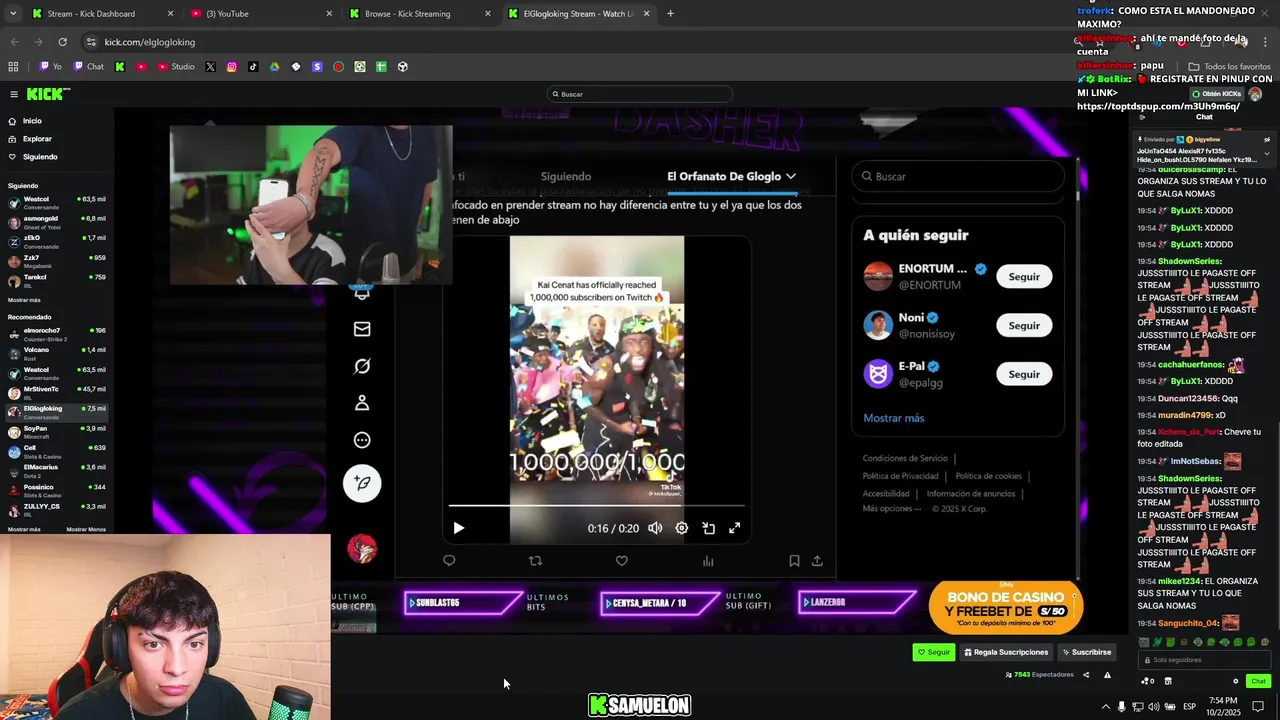
Task: Click the Suscribirse button
Action: [x=1087, y=652]
